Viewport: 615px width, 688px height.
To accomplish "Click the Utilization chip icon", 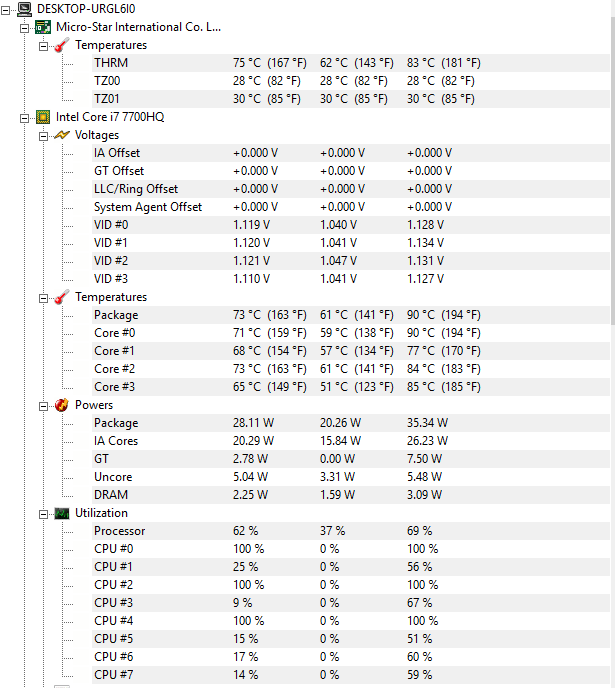I will coord(62,513).
